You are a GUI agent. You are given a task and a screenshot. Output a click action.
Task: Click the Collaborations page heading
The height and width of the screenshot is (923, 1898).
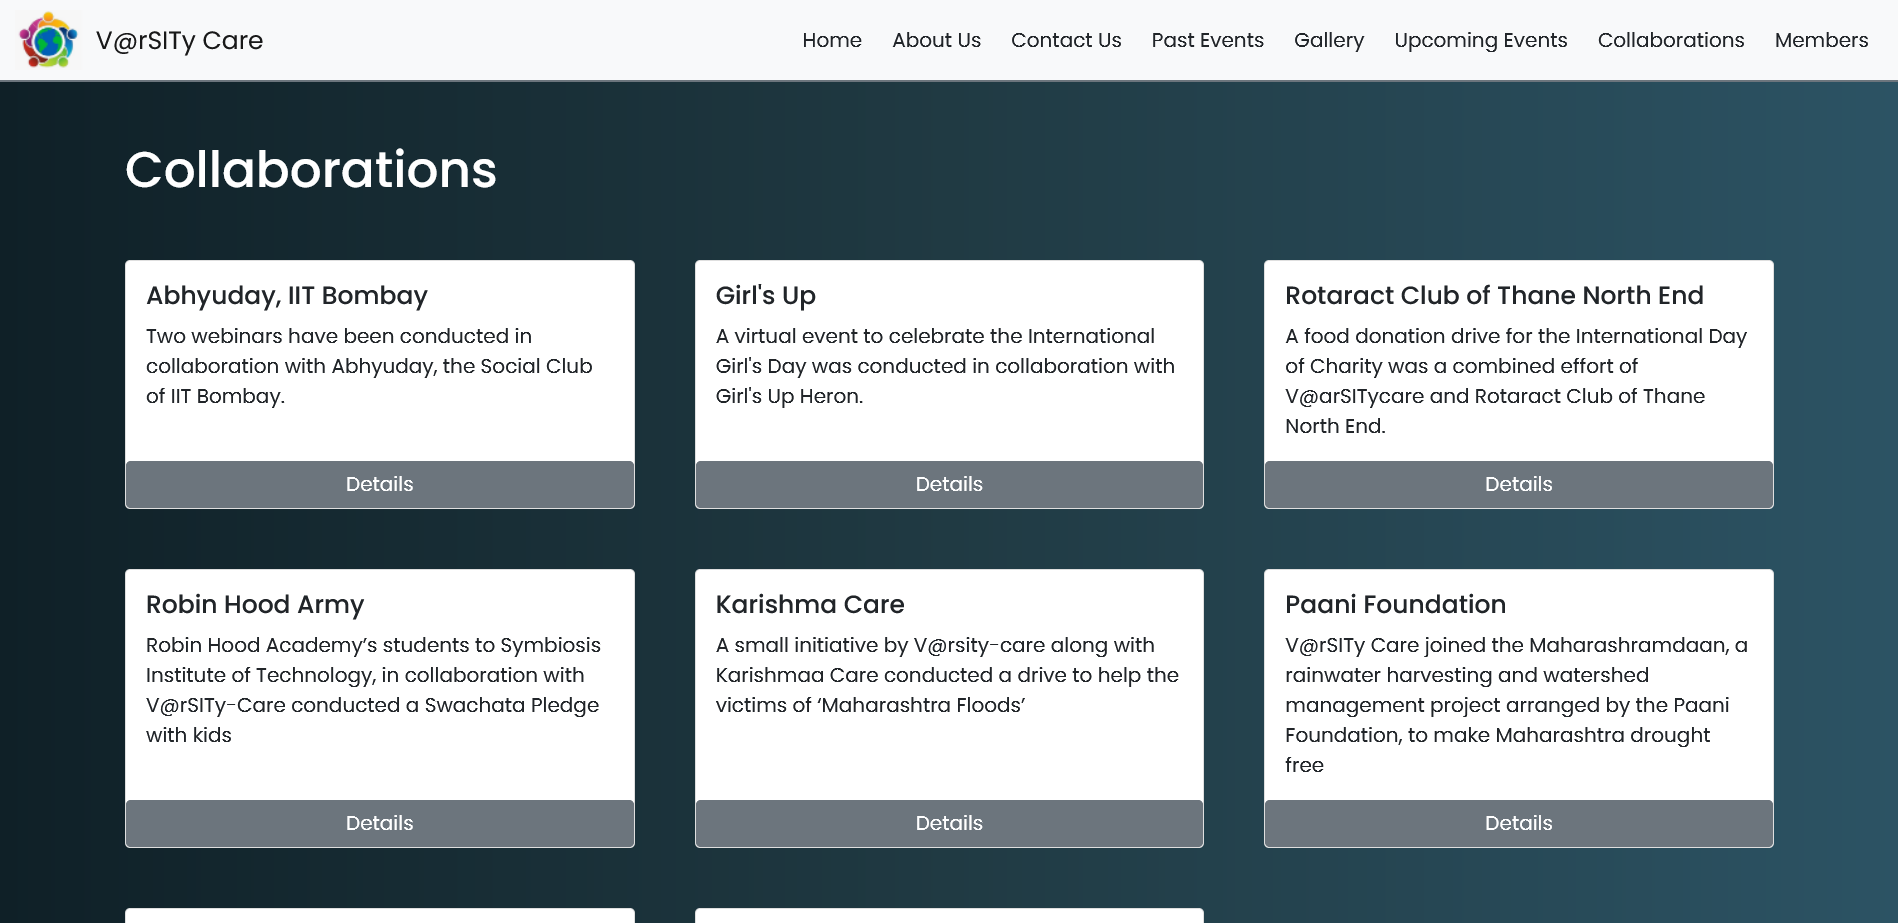tap(311, 170)
